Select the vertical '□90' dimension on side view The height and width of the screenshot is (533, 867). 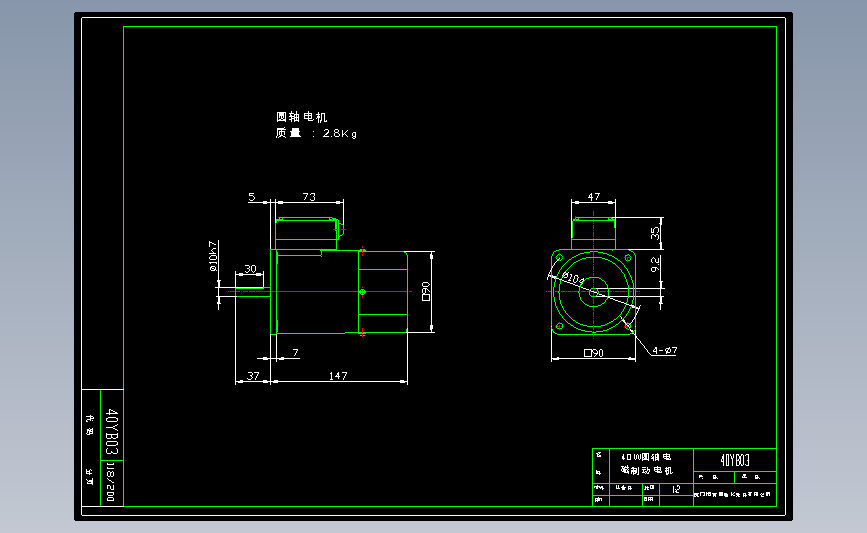(x=425, y=291)
